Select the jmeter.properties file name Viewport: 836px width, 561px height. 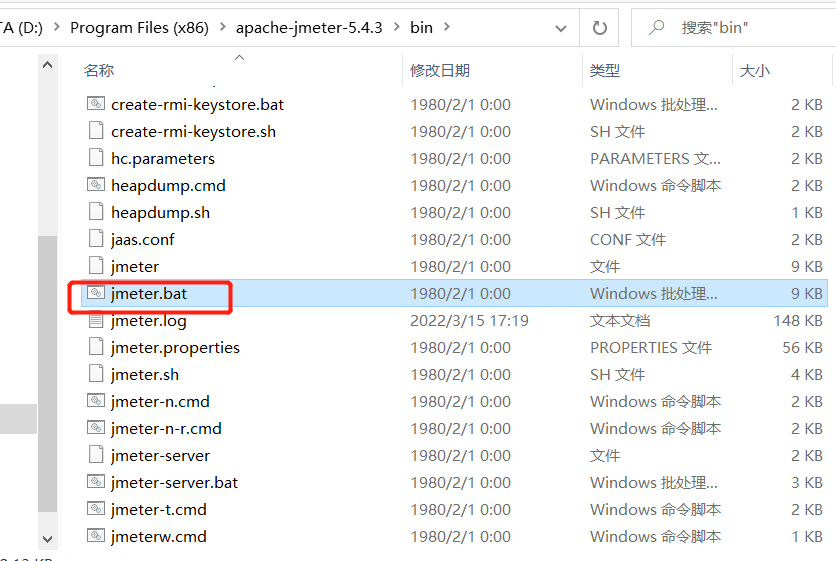(175, 348)
